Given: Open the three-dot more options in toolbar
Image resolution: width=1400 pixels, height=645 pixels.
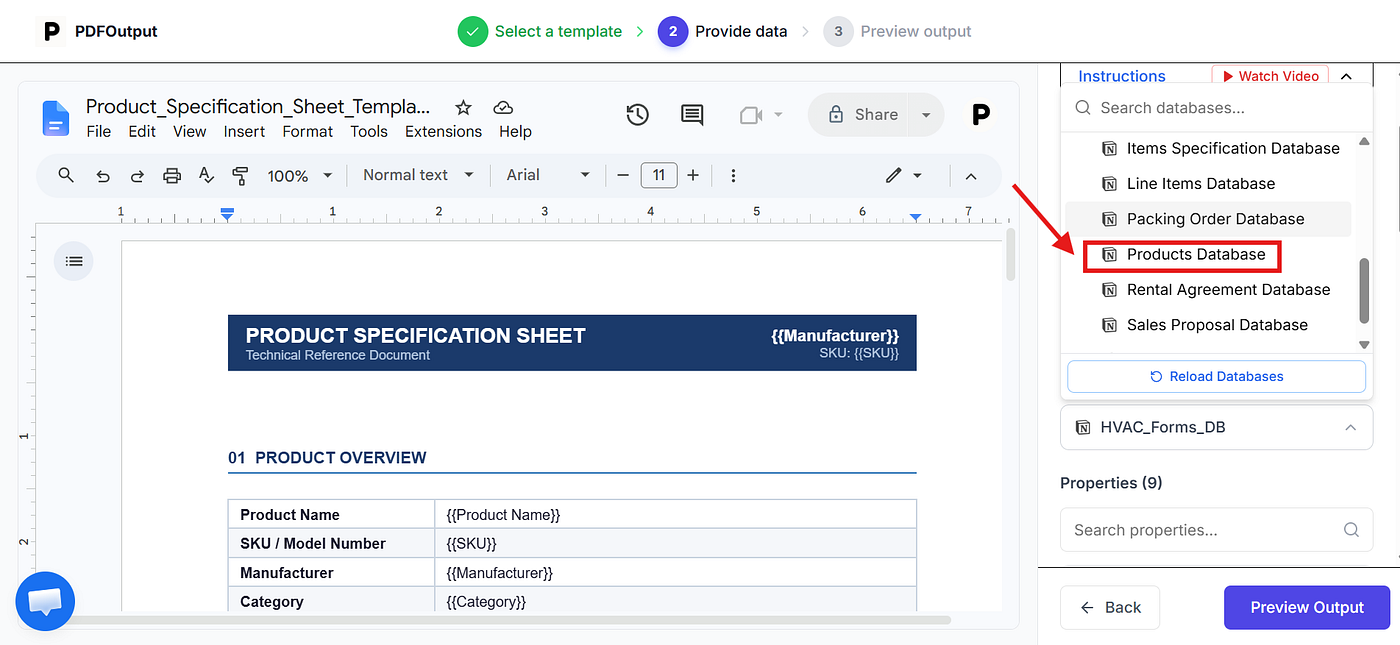Looking at the screenshot, I should [733, 175].
